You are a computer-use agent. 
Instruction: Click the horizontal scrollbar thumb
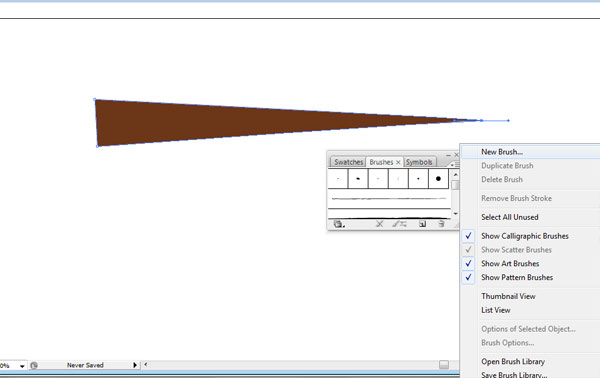[444, 365]
